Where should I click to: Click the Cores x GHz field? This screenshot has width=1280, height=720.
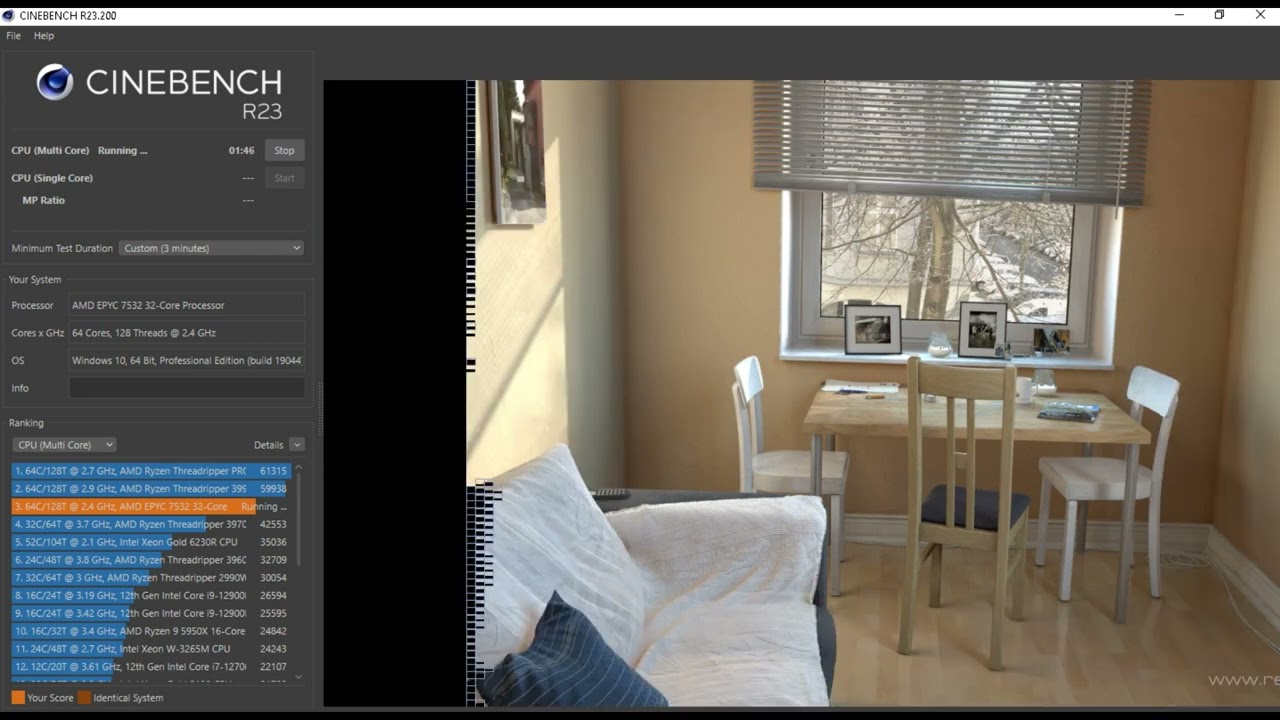click(187, 333)
